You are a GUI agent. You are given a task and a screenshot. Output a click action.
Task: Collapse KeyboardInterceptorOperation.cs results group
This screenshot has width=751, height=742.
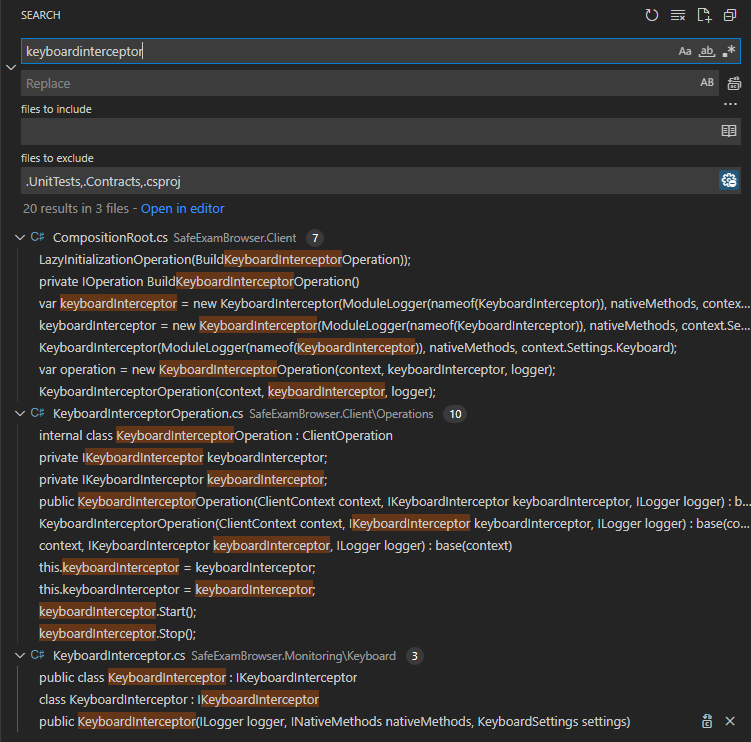20,413
